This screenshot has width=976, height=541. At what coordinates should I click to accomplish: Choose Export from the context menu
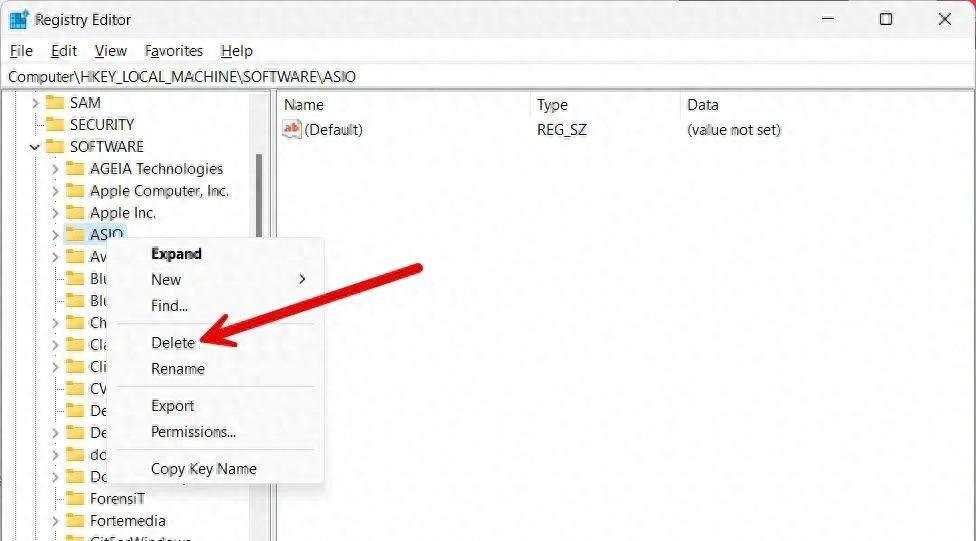pyautogui.click(x=172, y=406)
